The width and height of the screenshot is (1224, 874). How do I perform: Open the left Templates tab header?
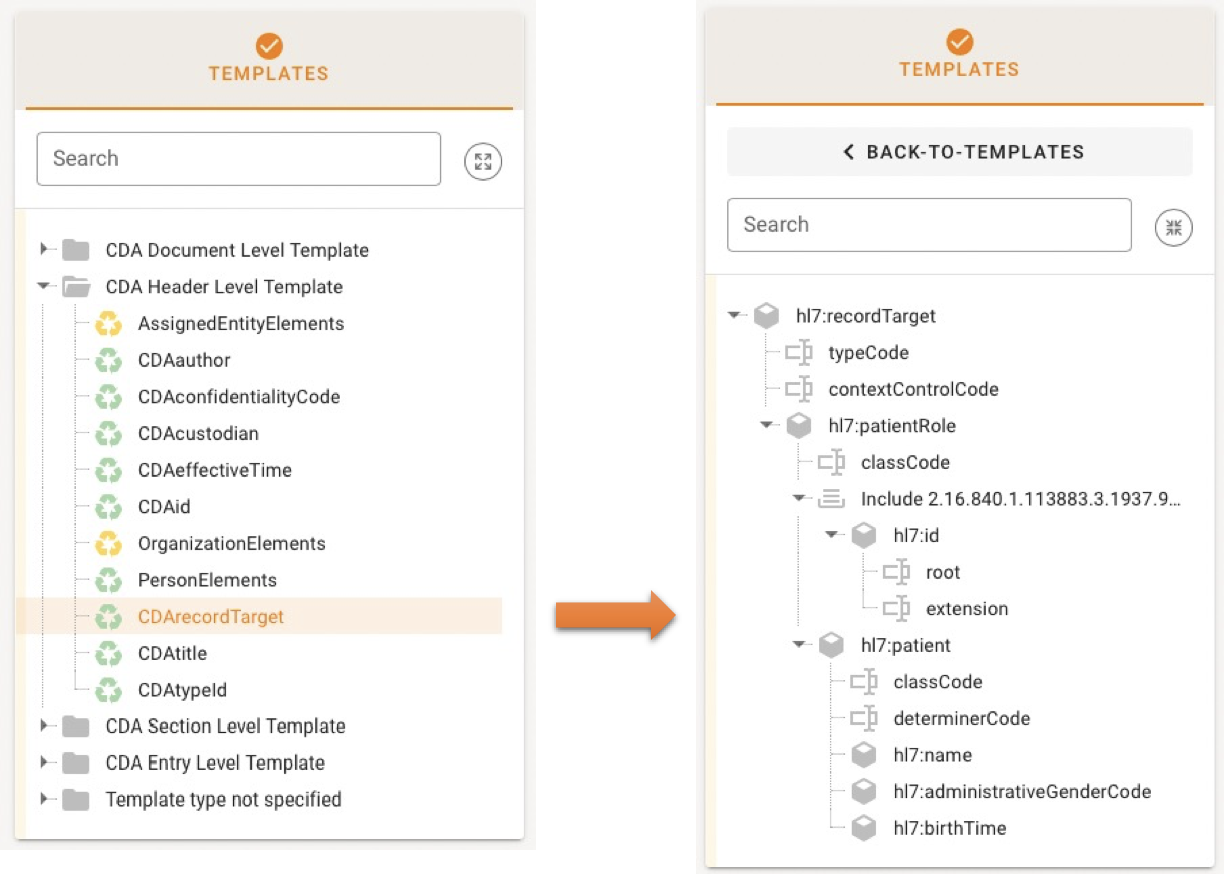(268, 60)
